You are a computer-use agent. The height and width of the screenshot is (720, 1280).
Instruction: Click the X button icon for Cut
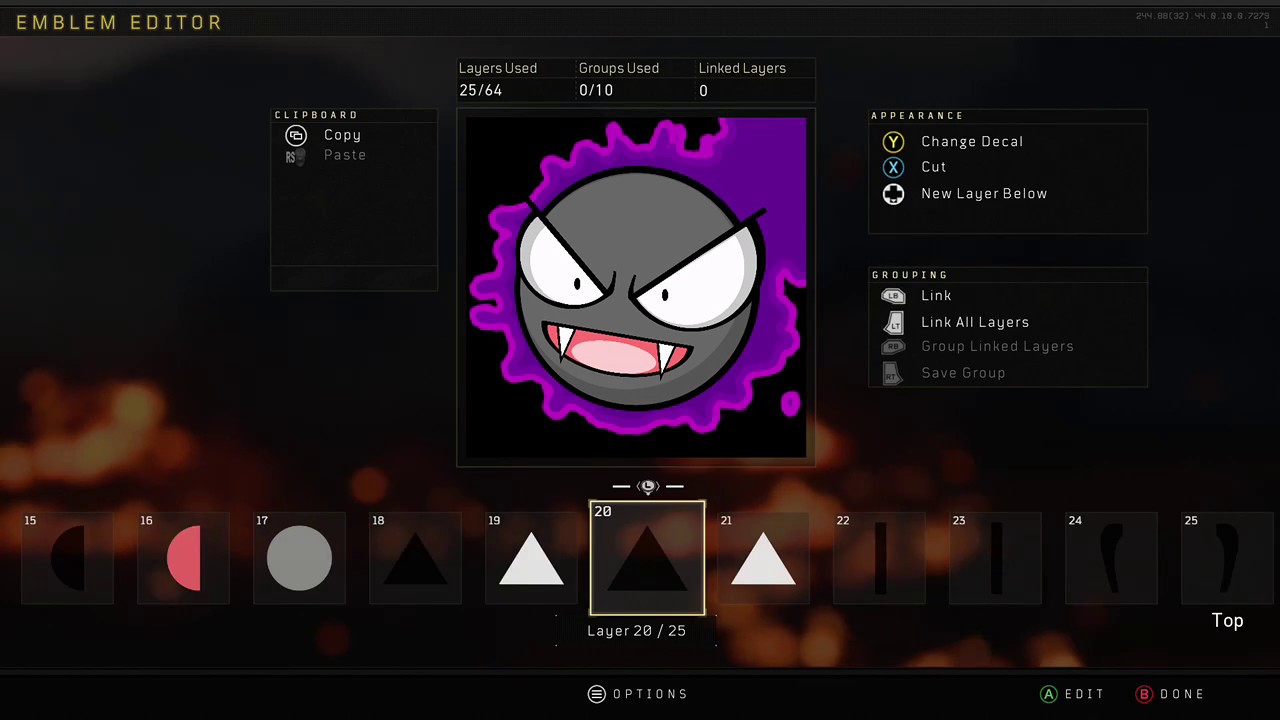tap(893, 168)
